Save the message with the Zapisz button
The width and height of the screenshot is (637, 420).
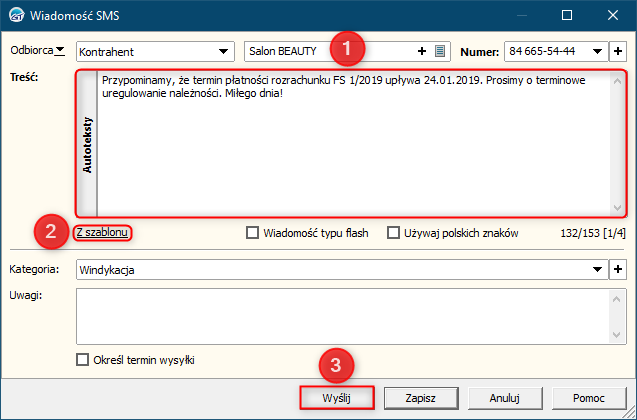(x=420, y=398)
